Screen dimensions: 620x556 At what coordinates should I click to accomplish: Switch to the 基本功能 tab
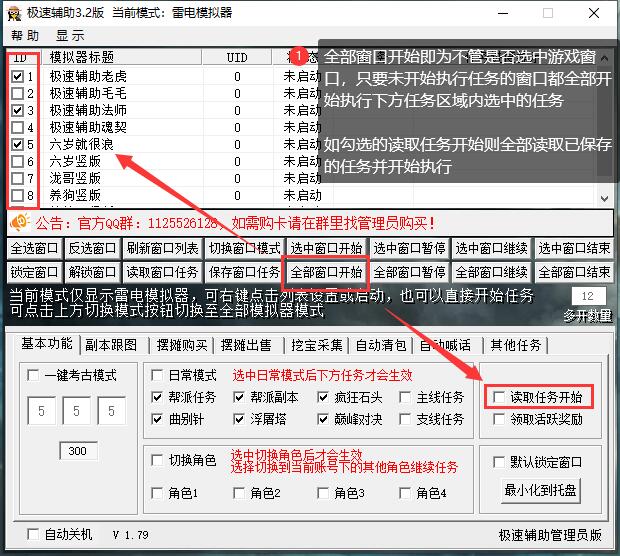click(47, 343)
